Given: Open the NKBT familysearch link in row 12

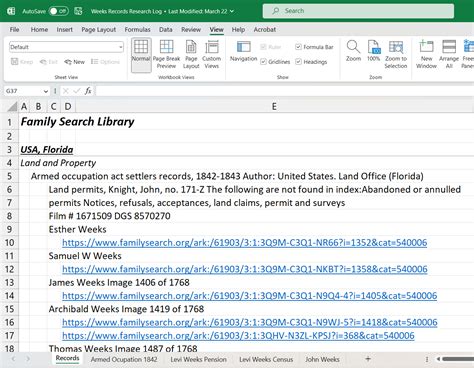Looking at the screenshot, I should point(245,269).
